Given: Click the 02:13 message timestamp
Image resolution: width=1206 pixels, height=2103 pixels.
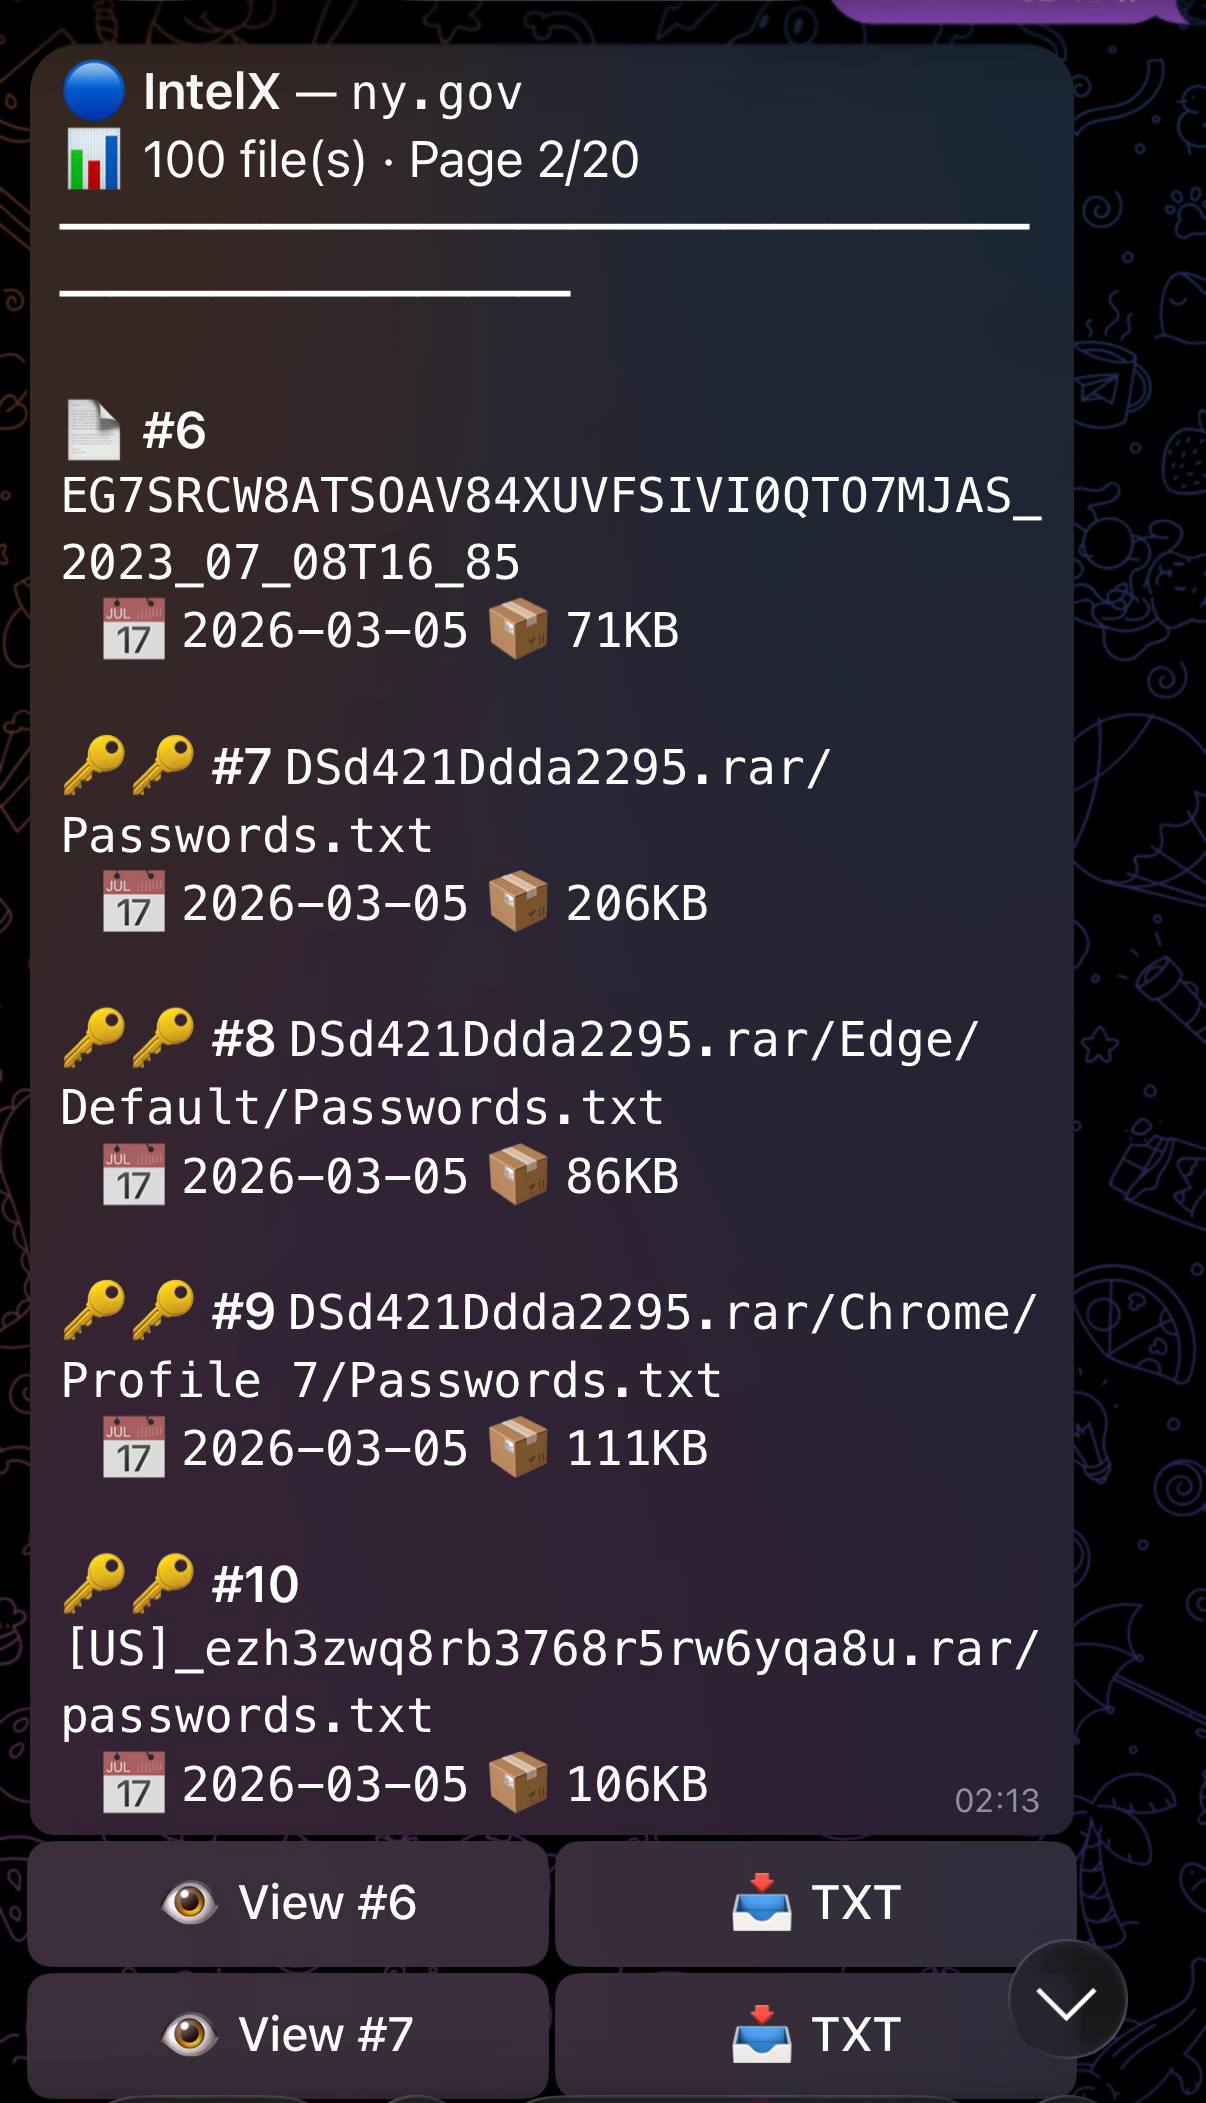Looking at the screenshot, I should (x=997, y=1800).
